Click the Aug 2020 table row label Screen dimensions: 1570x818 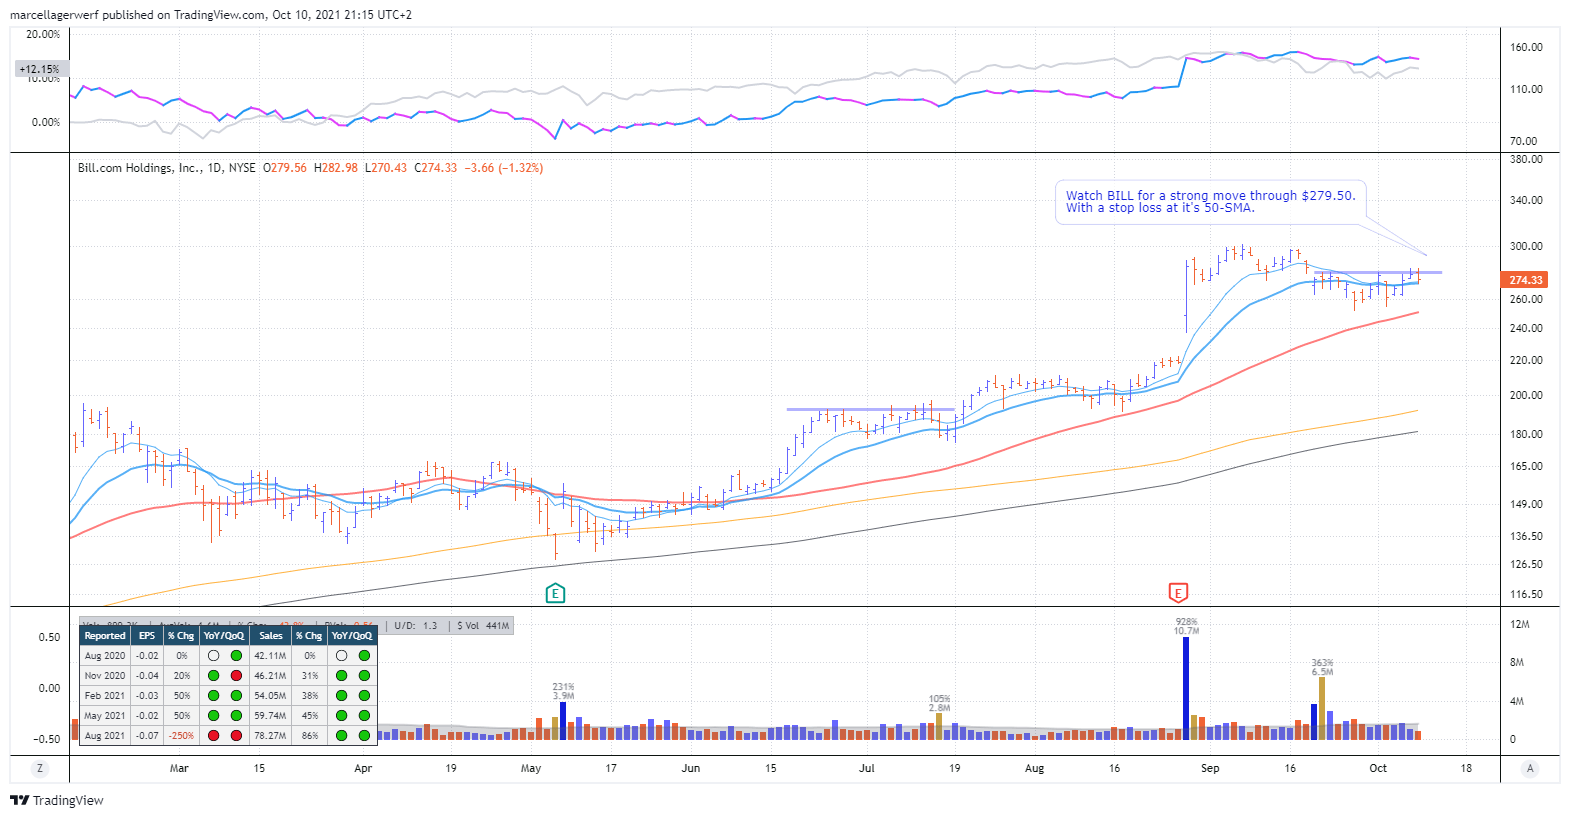[x=105, y=656]
